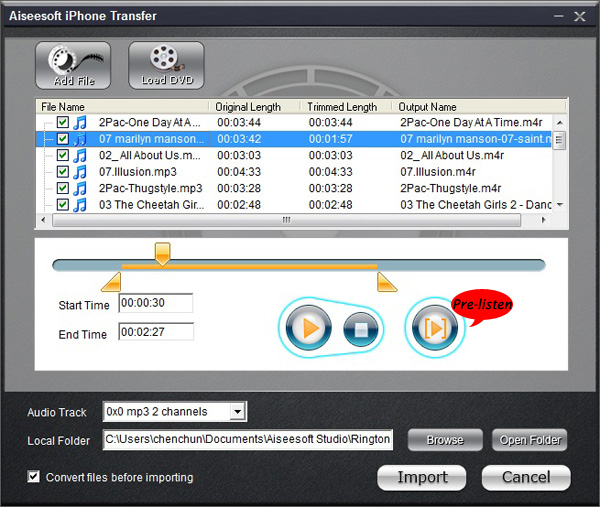
Task: Click original length 00:04:33 cell
Action: [x=239, y=172]
